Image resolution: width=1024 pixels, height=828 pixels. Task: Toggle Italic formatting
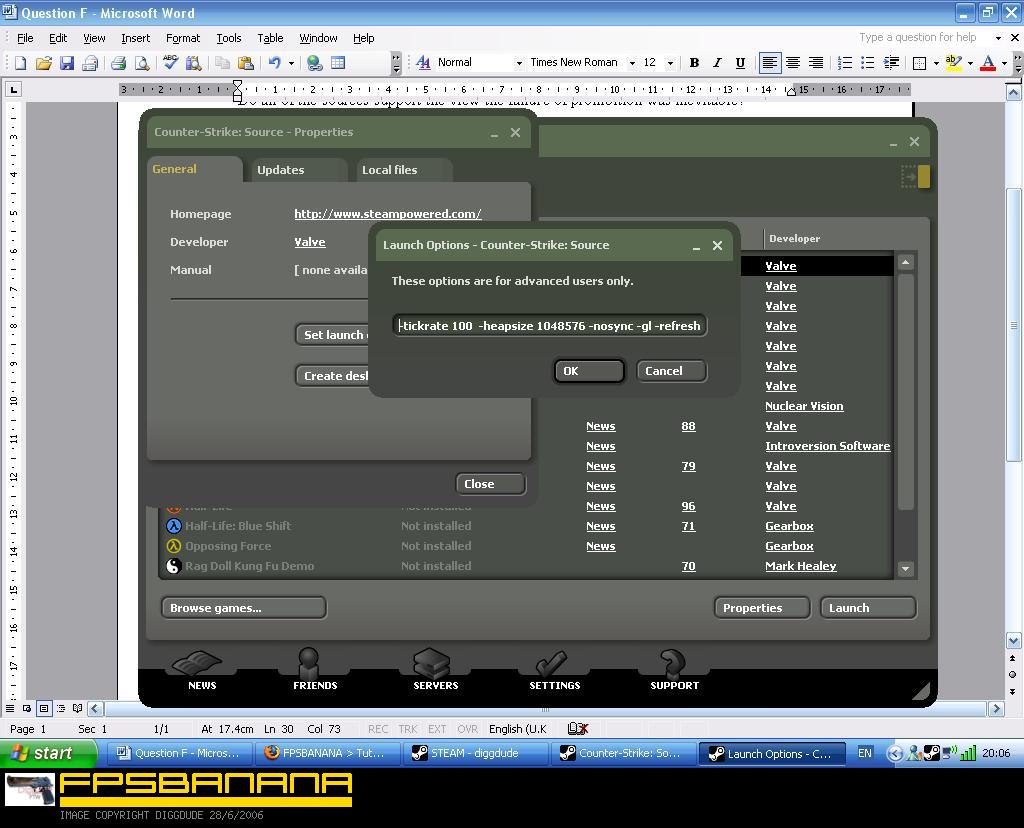(717, 63)
